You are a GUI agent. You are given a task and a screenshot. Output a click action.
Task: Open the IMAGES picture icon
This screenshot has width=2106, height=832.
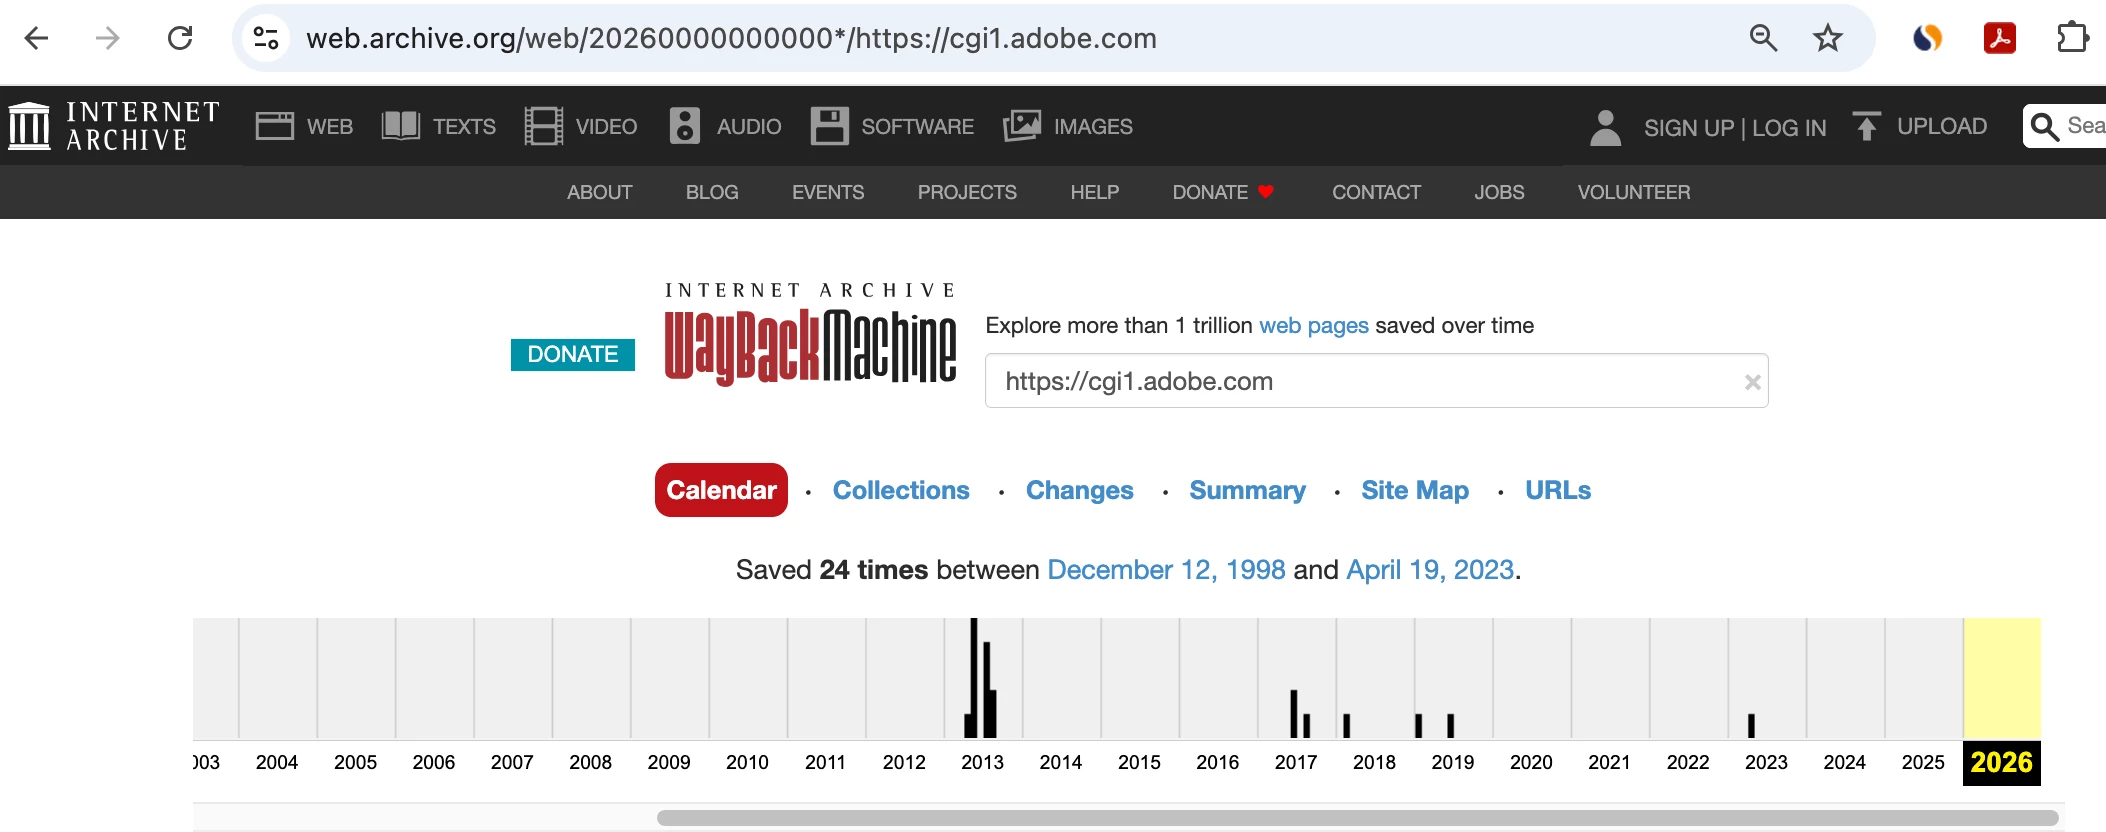1022,126
